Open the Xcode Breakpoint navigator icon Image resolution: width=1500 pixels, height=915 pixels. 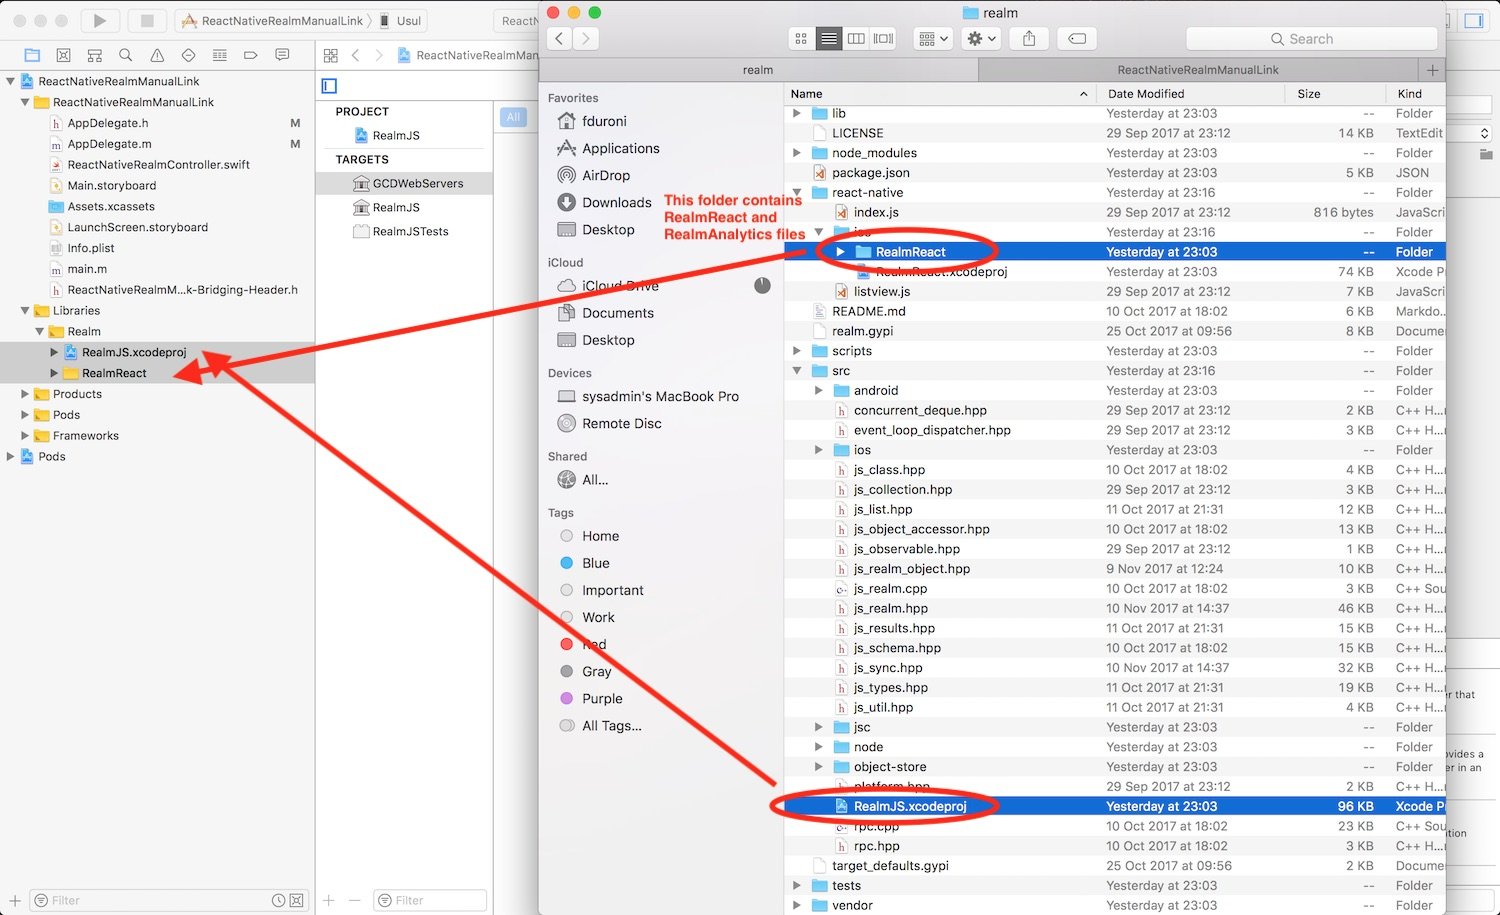(x=251, y=55)
